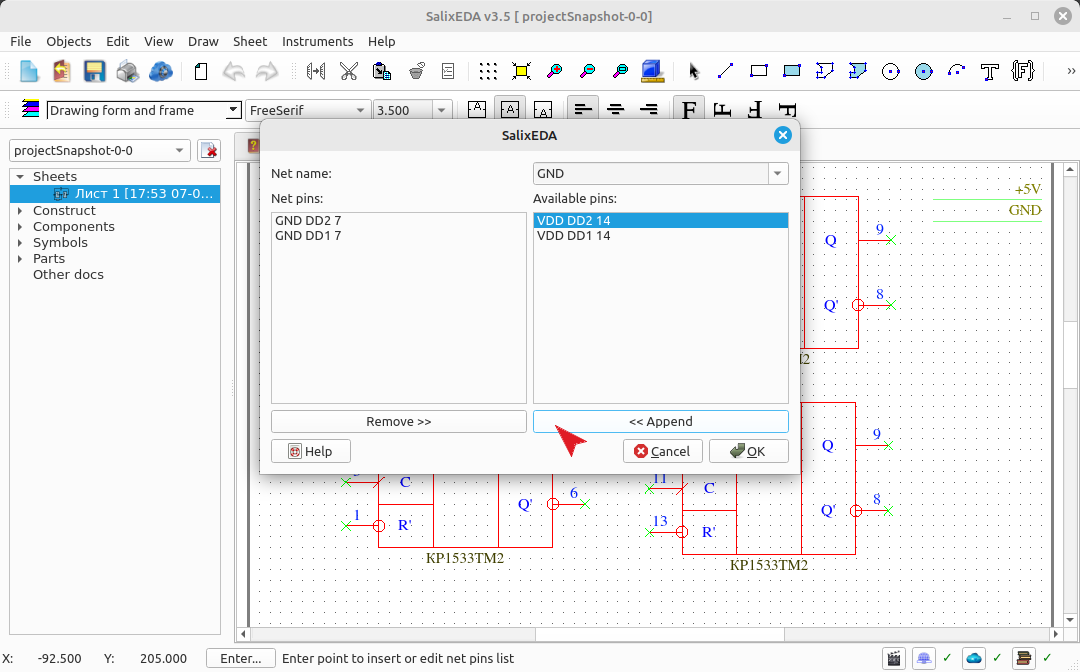Expand the Symbols tree node
This screenshot has width=1080, height=672.
click(20, 242)
